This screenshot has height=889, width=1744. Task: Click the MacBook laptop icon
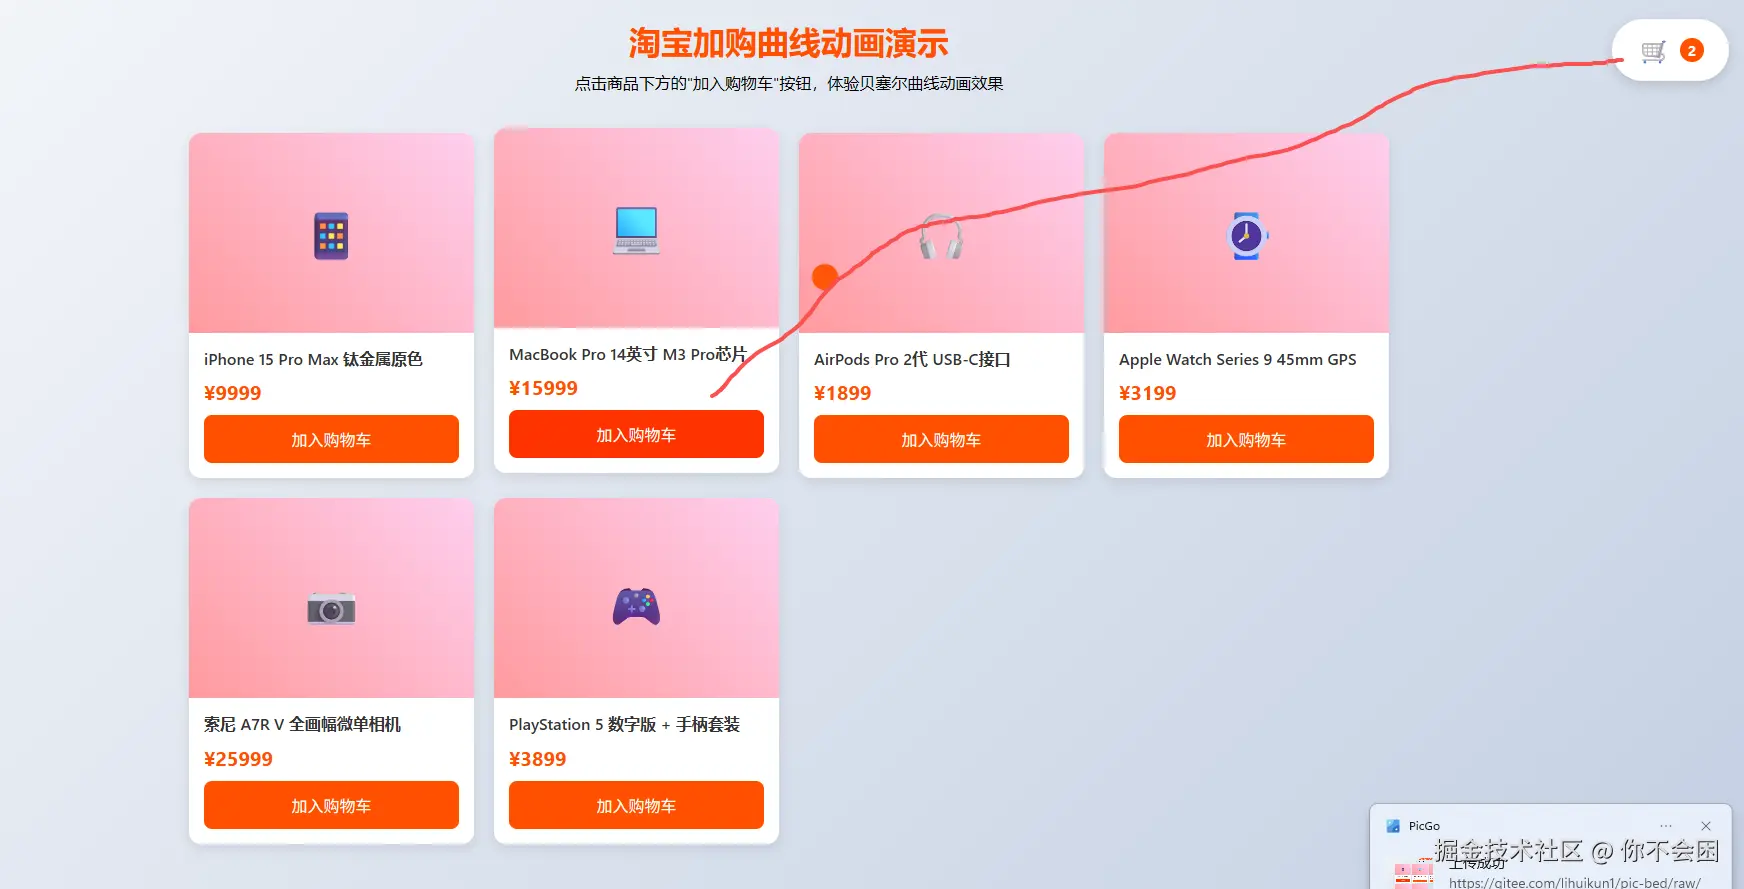click(636, 231)
